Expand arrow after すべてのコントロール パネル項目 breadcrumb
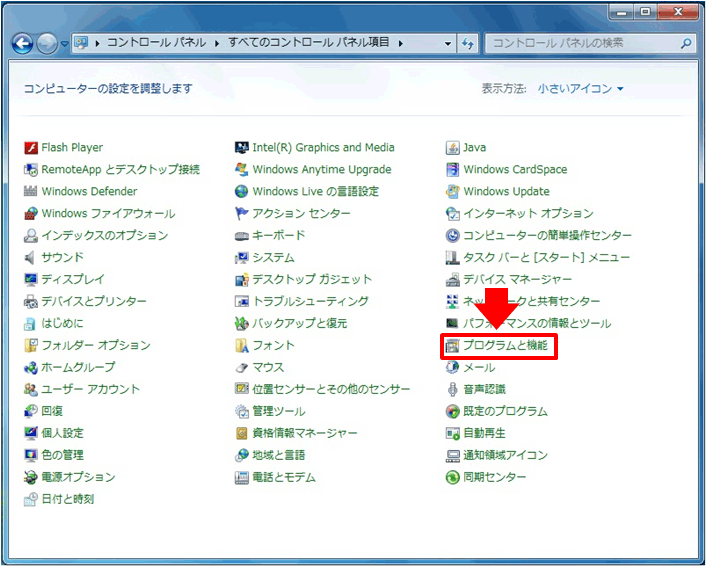This screenshot has height=568, width=707. [401, 44]
